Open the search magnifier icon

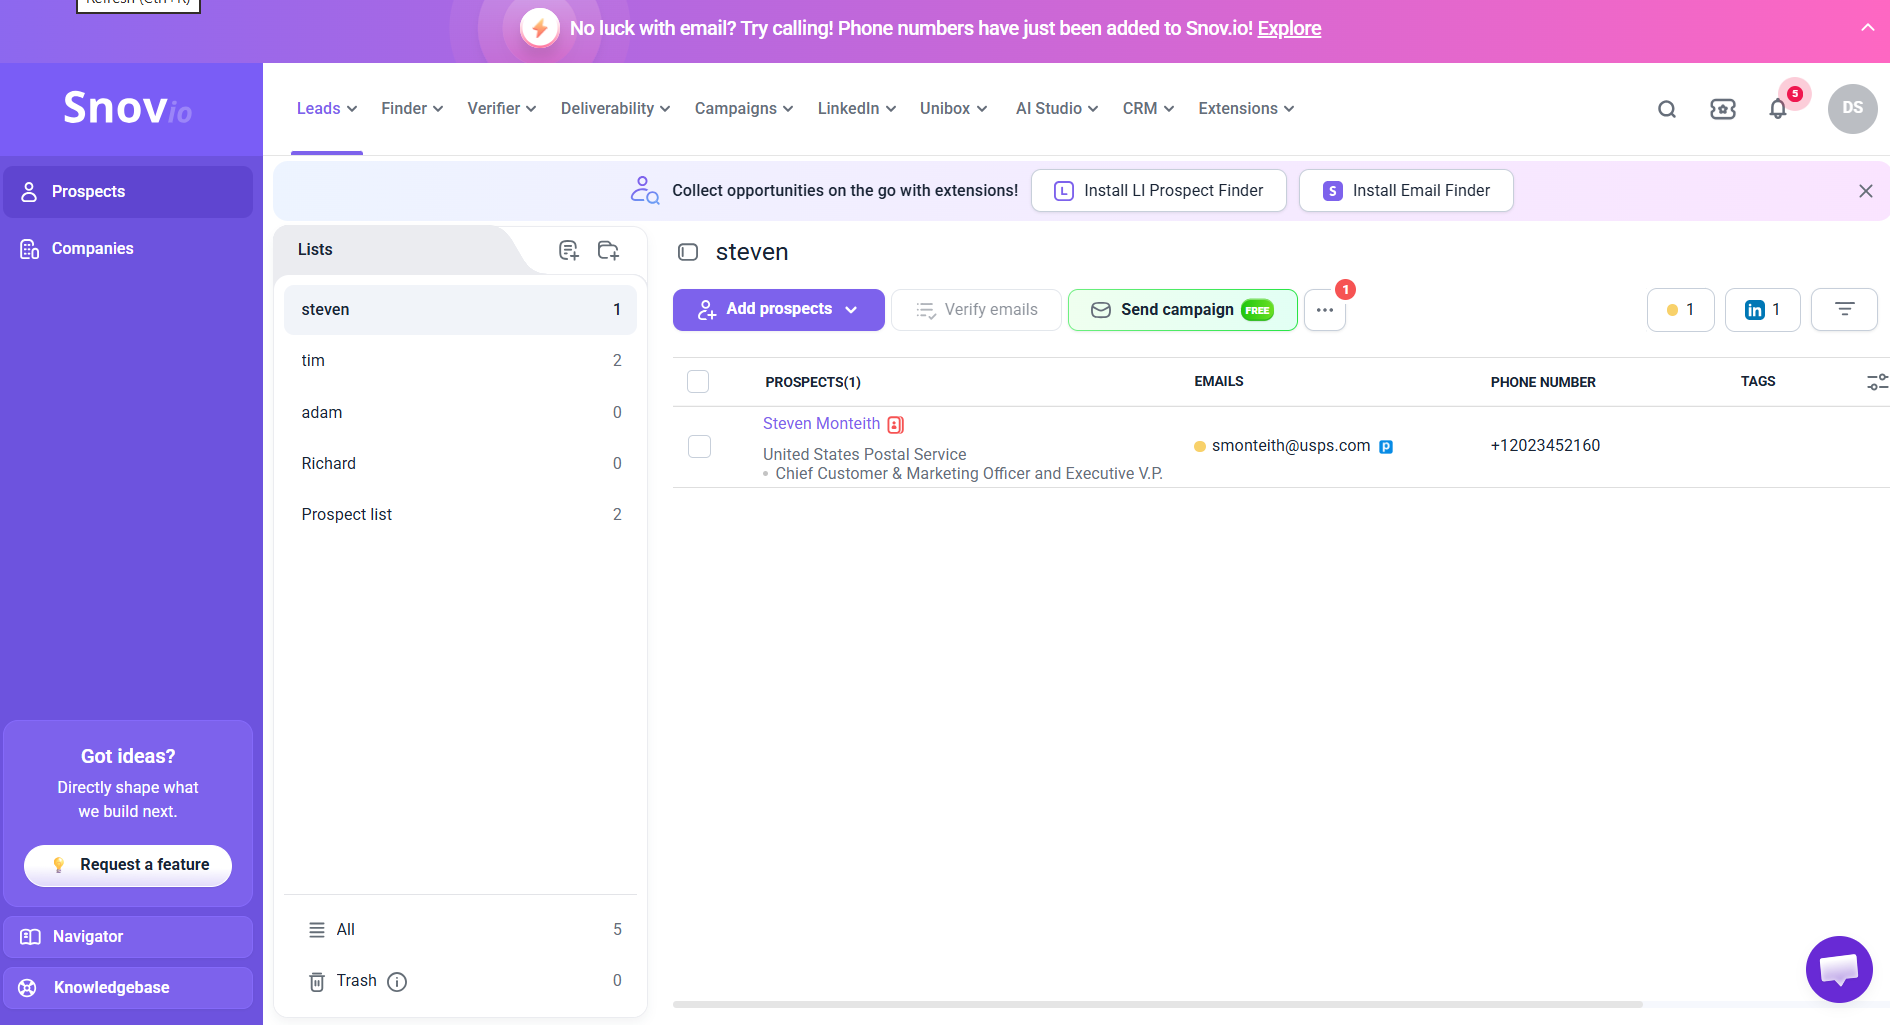(x=1667, y=109)
